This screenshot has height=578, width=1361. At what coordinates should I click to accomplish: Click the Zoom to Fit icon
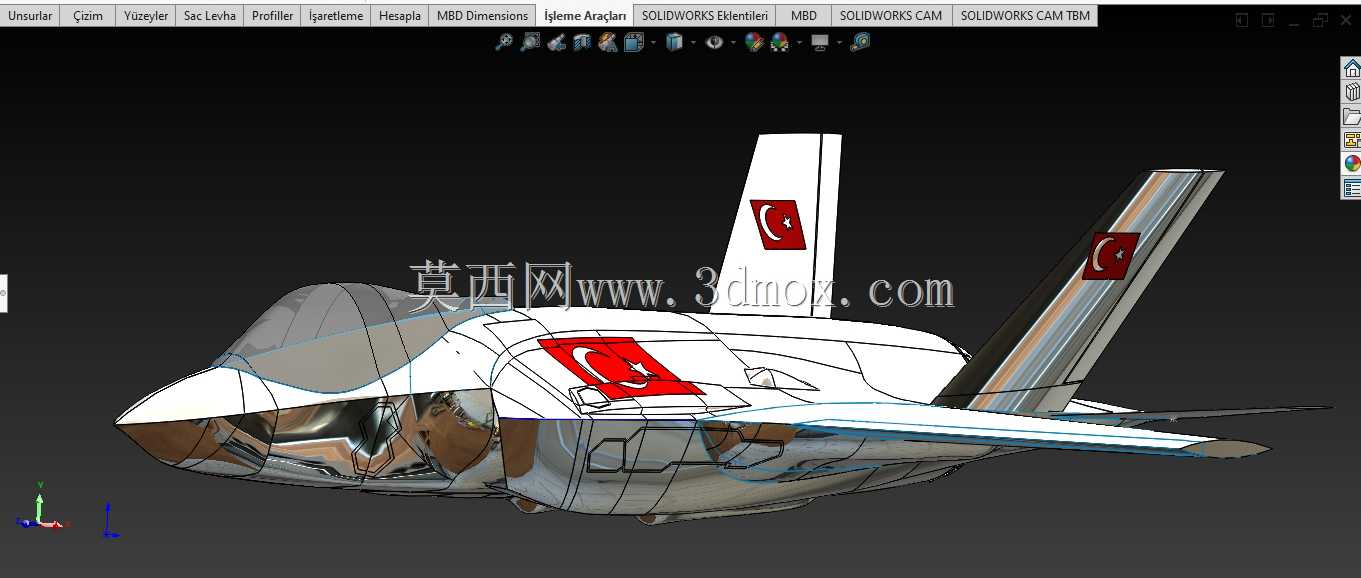(504, 42)
